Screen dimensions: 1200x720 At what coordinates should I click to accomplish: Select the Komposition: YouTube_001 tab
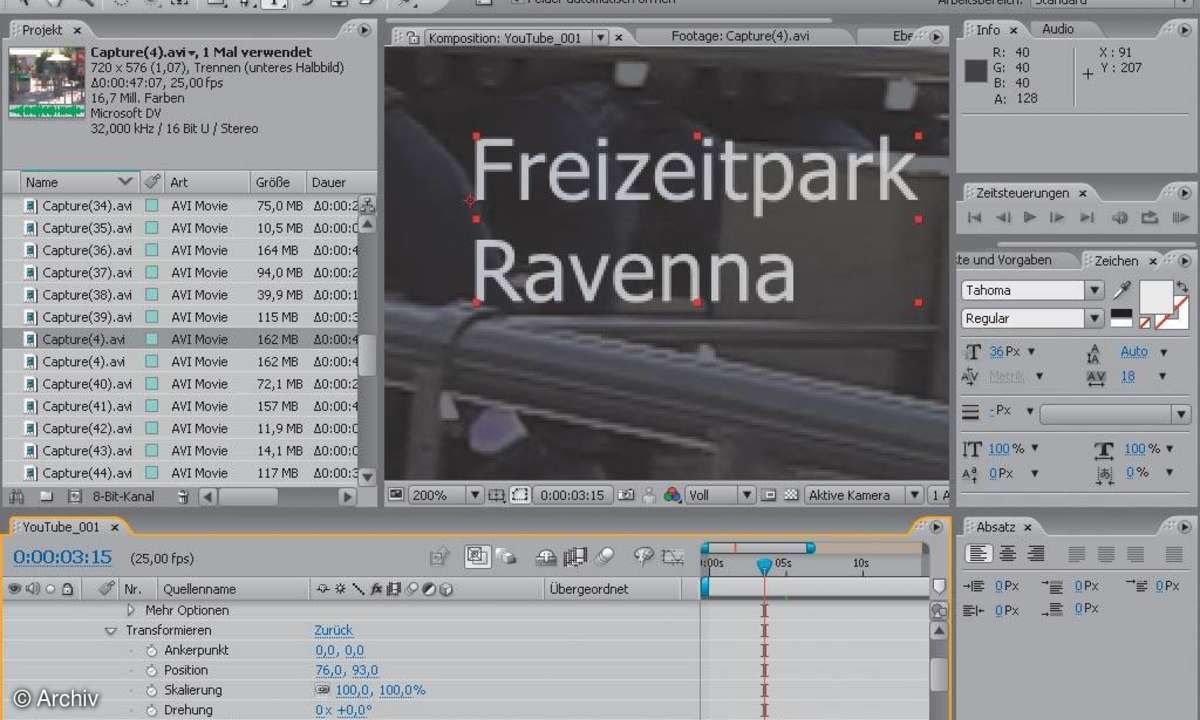click(x=504, y=38)
